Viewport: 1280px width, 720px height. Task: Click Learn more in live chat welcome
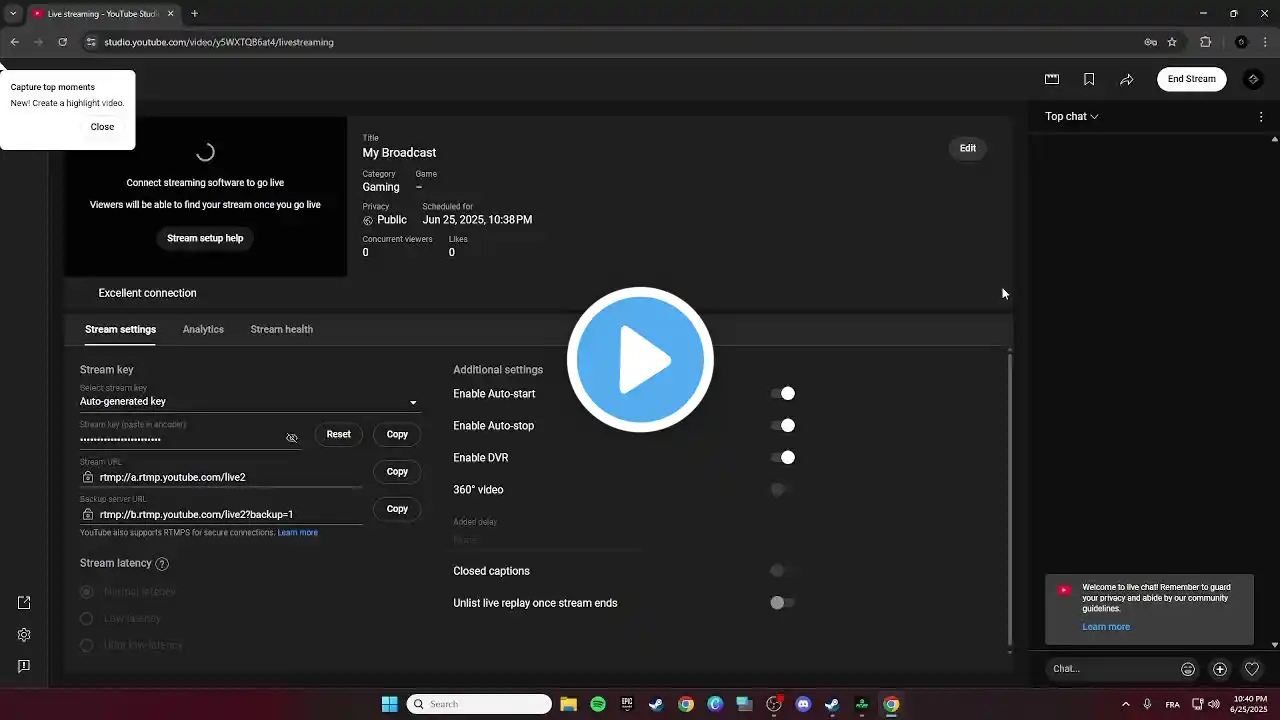coord(1106,627)
